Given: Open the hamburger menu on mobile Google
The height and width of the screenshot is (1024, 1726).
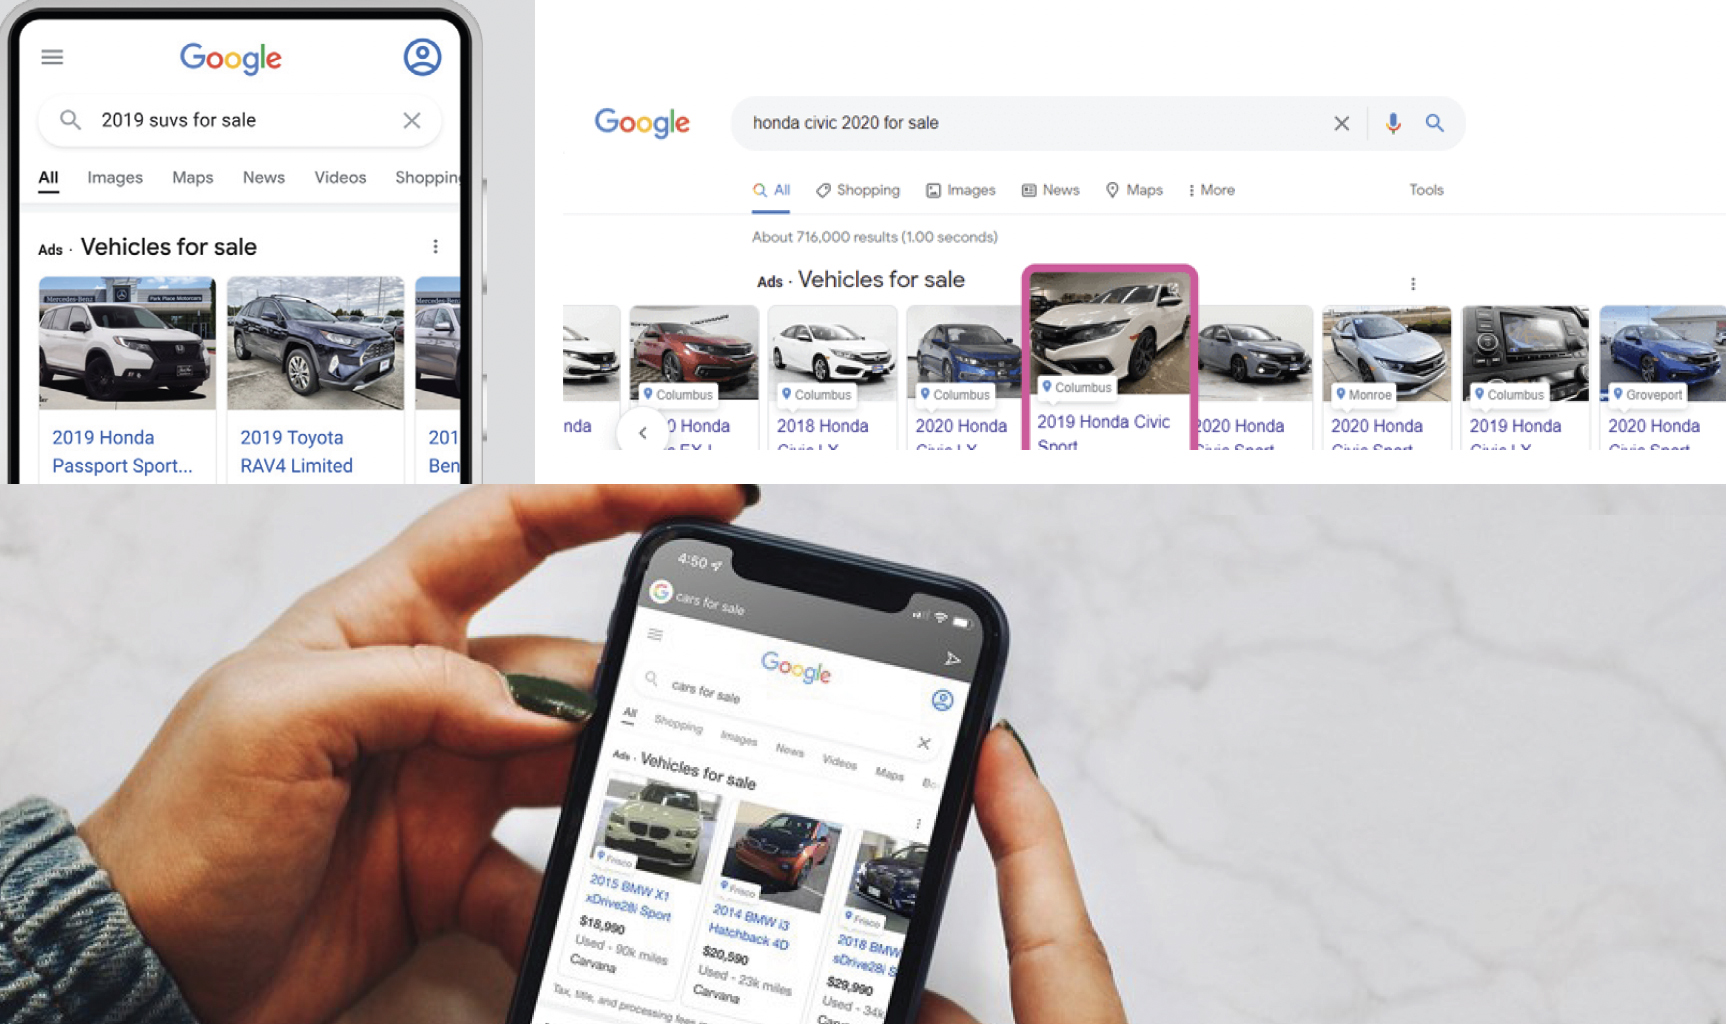Looking at the screenshot, I should click(52, 57).
